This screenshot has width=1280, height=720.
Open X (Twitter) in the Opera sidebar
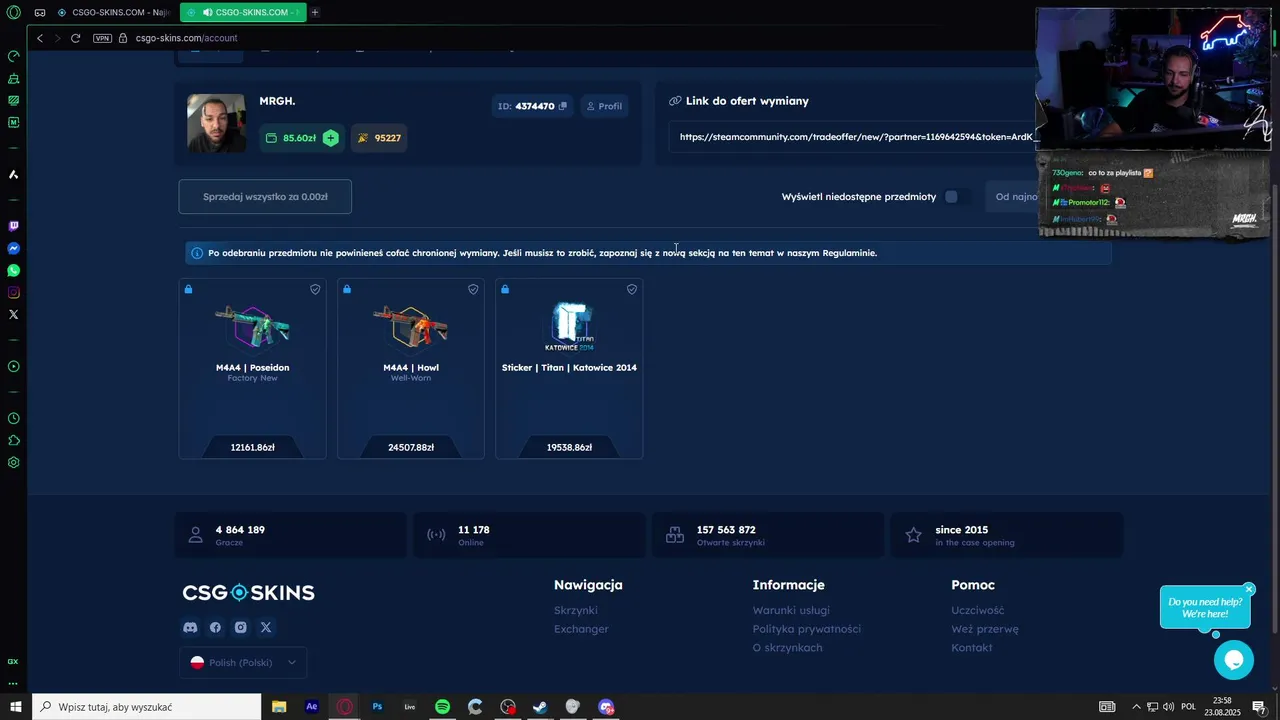[13, 315]
